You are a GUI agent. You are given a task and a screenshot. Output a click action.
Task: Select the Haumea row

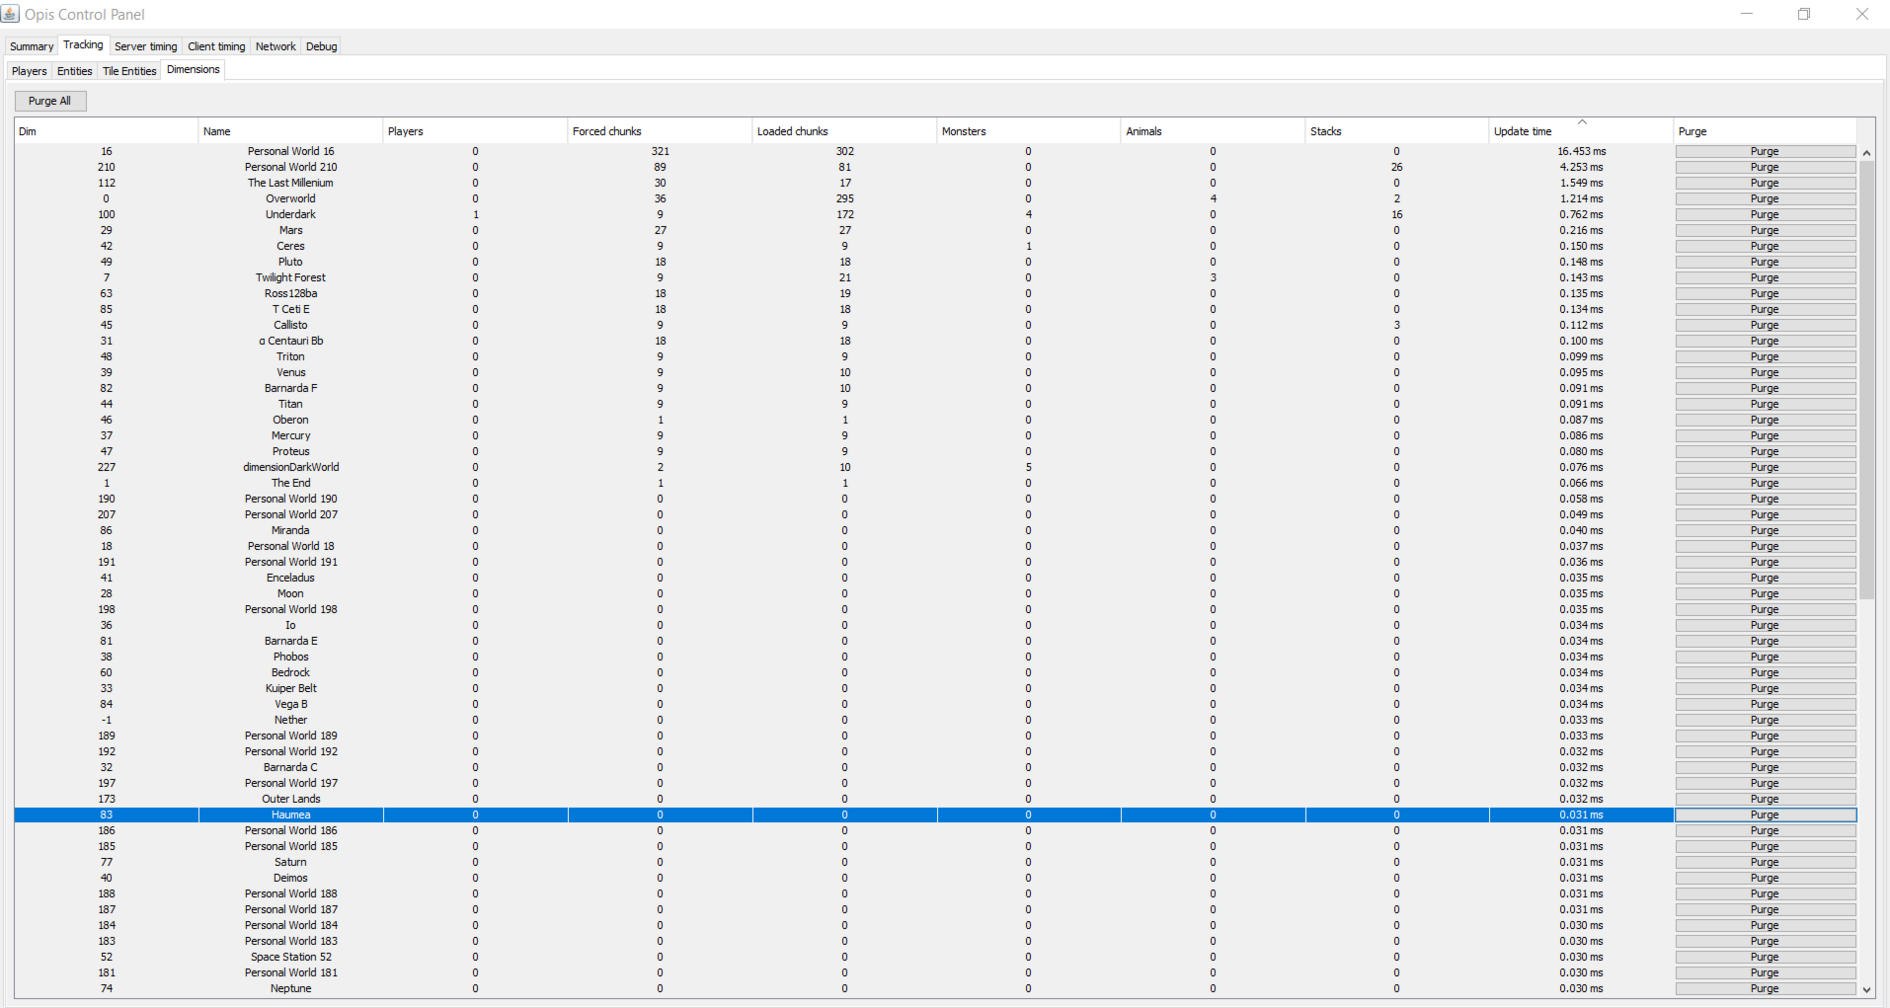pyautogui.click(x=845, y=815)
